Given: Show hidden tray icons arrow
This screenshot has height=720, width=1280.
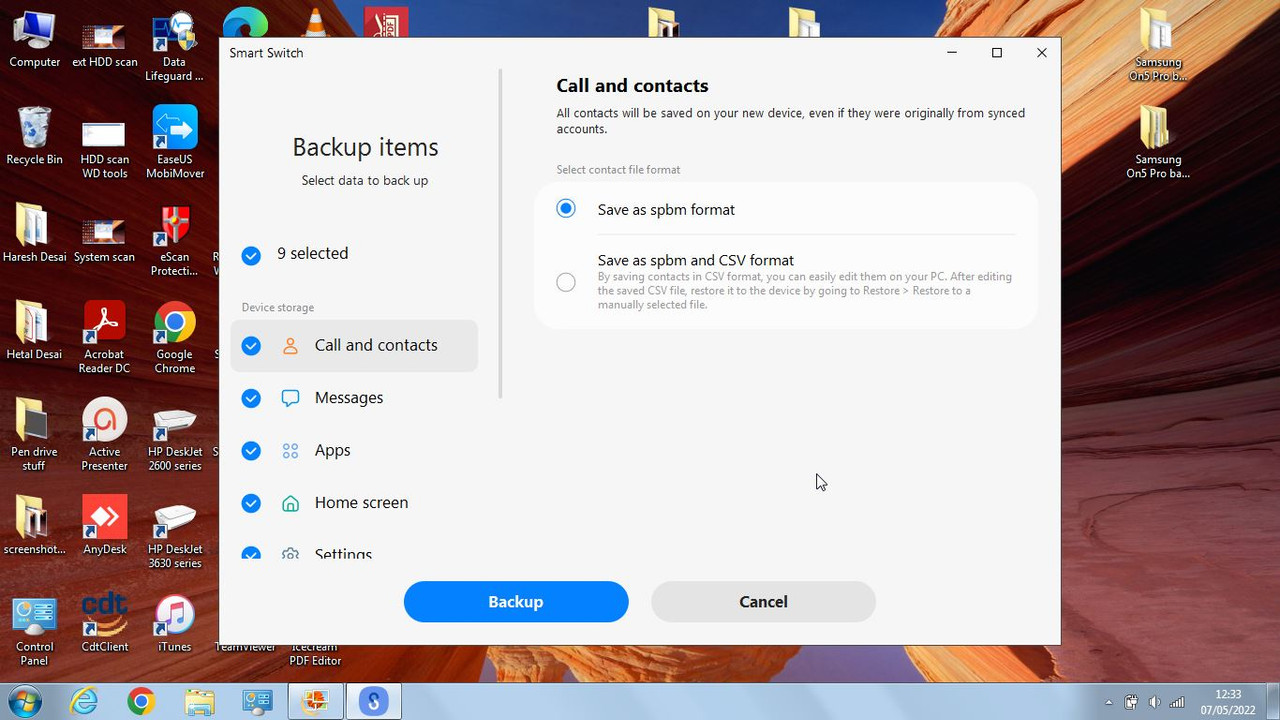Looking at the screenshot, I should click(x=1108, y=702).
